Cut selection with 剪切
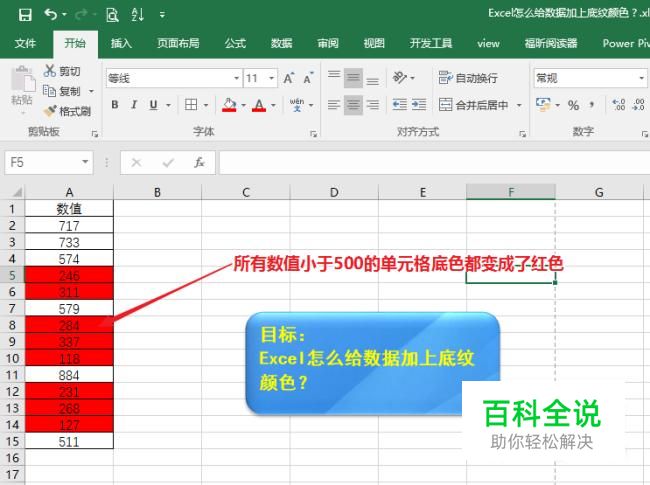Screen dimensions: 650x485 pyautogui.click(x=63, y=71)
